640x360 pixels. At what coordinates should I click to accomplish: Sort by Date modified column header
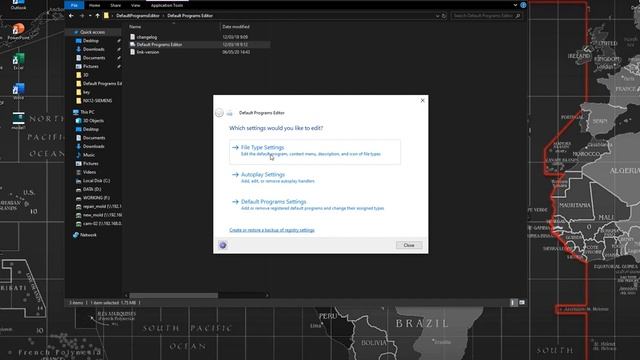pyautogui.click(x=236, y=27)
